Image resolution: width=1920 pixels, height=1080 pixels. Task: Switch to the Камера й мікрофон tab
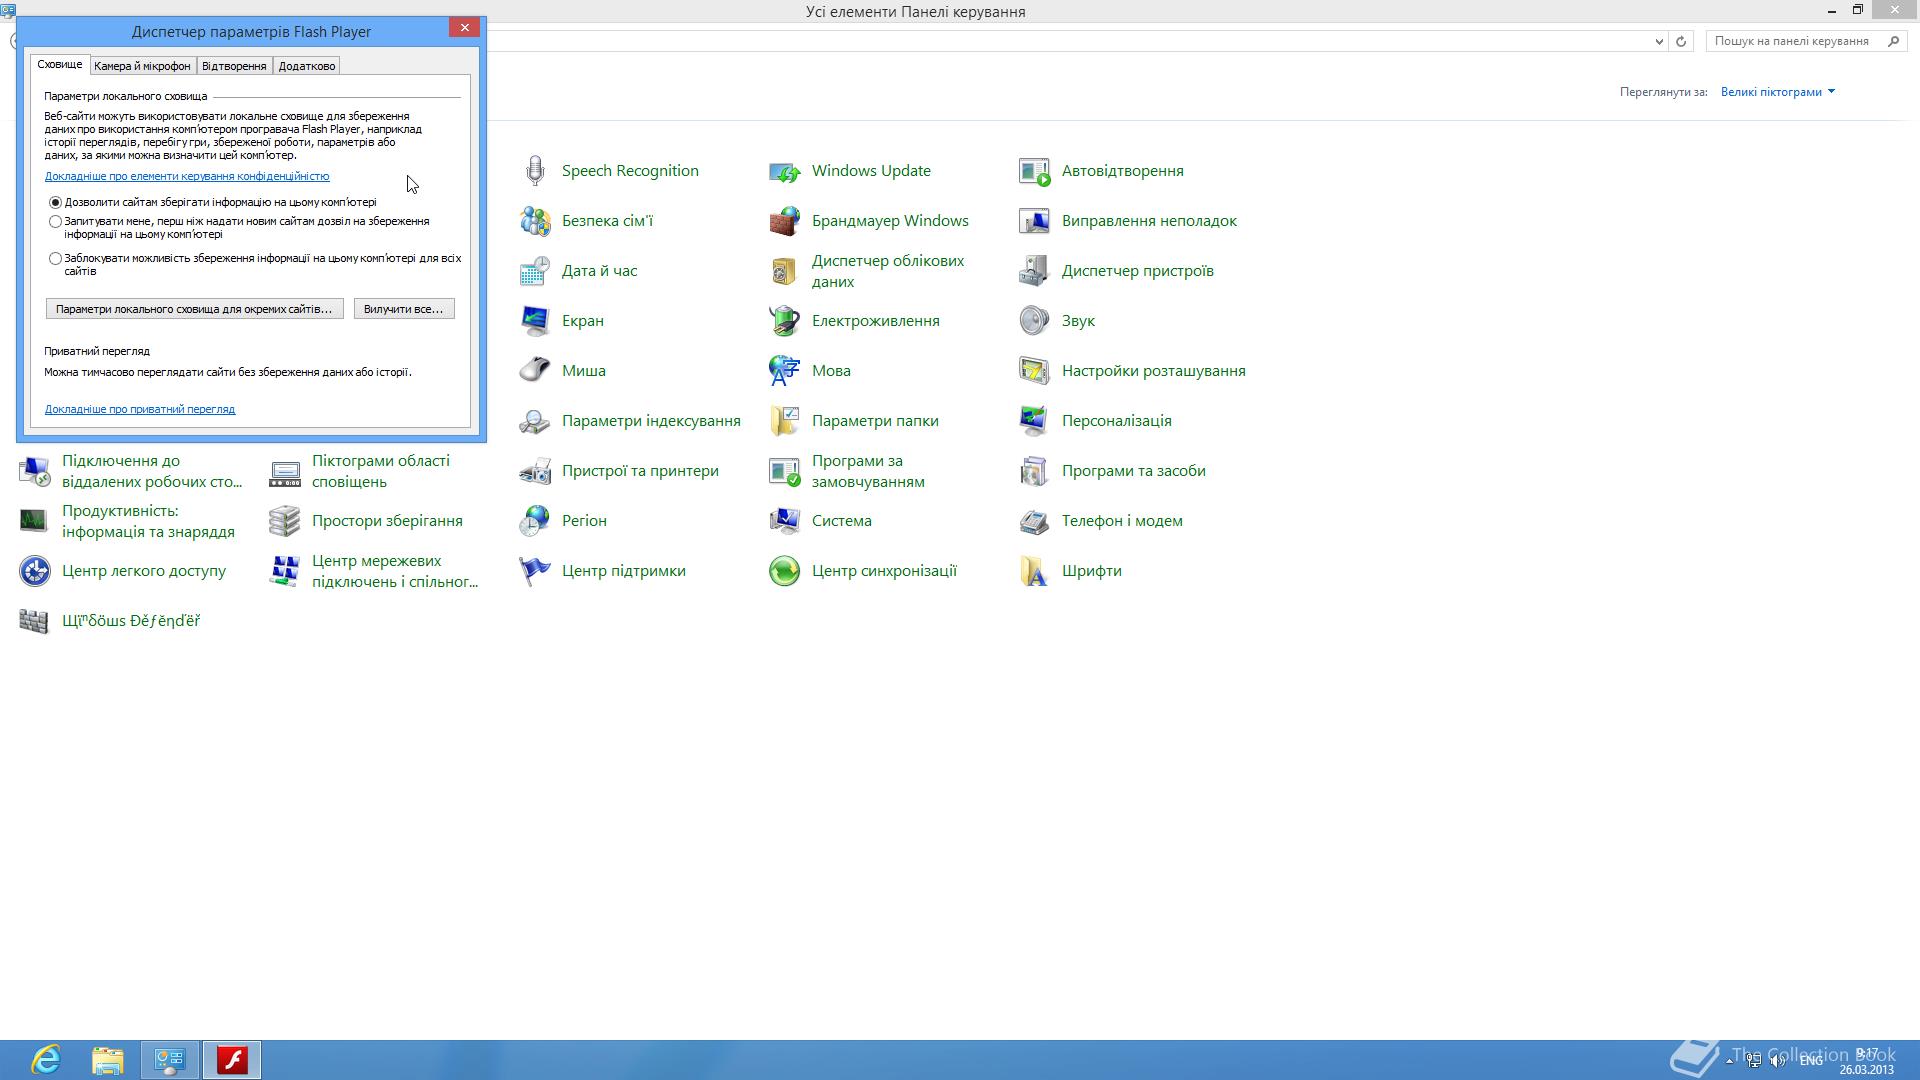tap(142, 66)
